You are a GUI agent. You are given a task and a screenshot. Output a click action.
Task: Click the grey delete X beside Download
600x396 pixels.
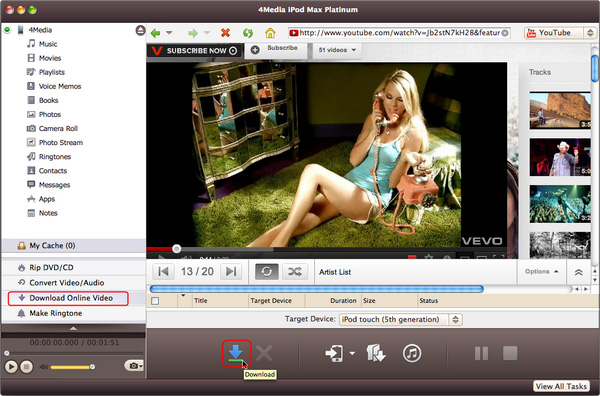(264, 353)
